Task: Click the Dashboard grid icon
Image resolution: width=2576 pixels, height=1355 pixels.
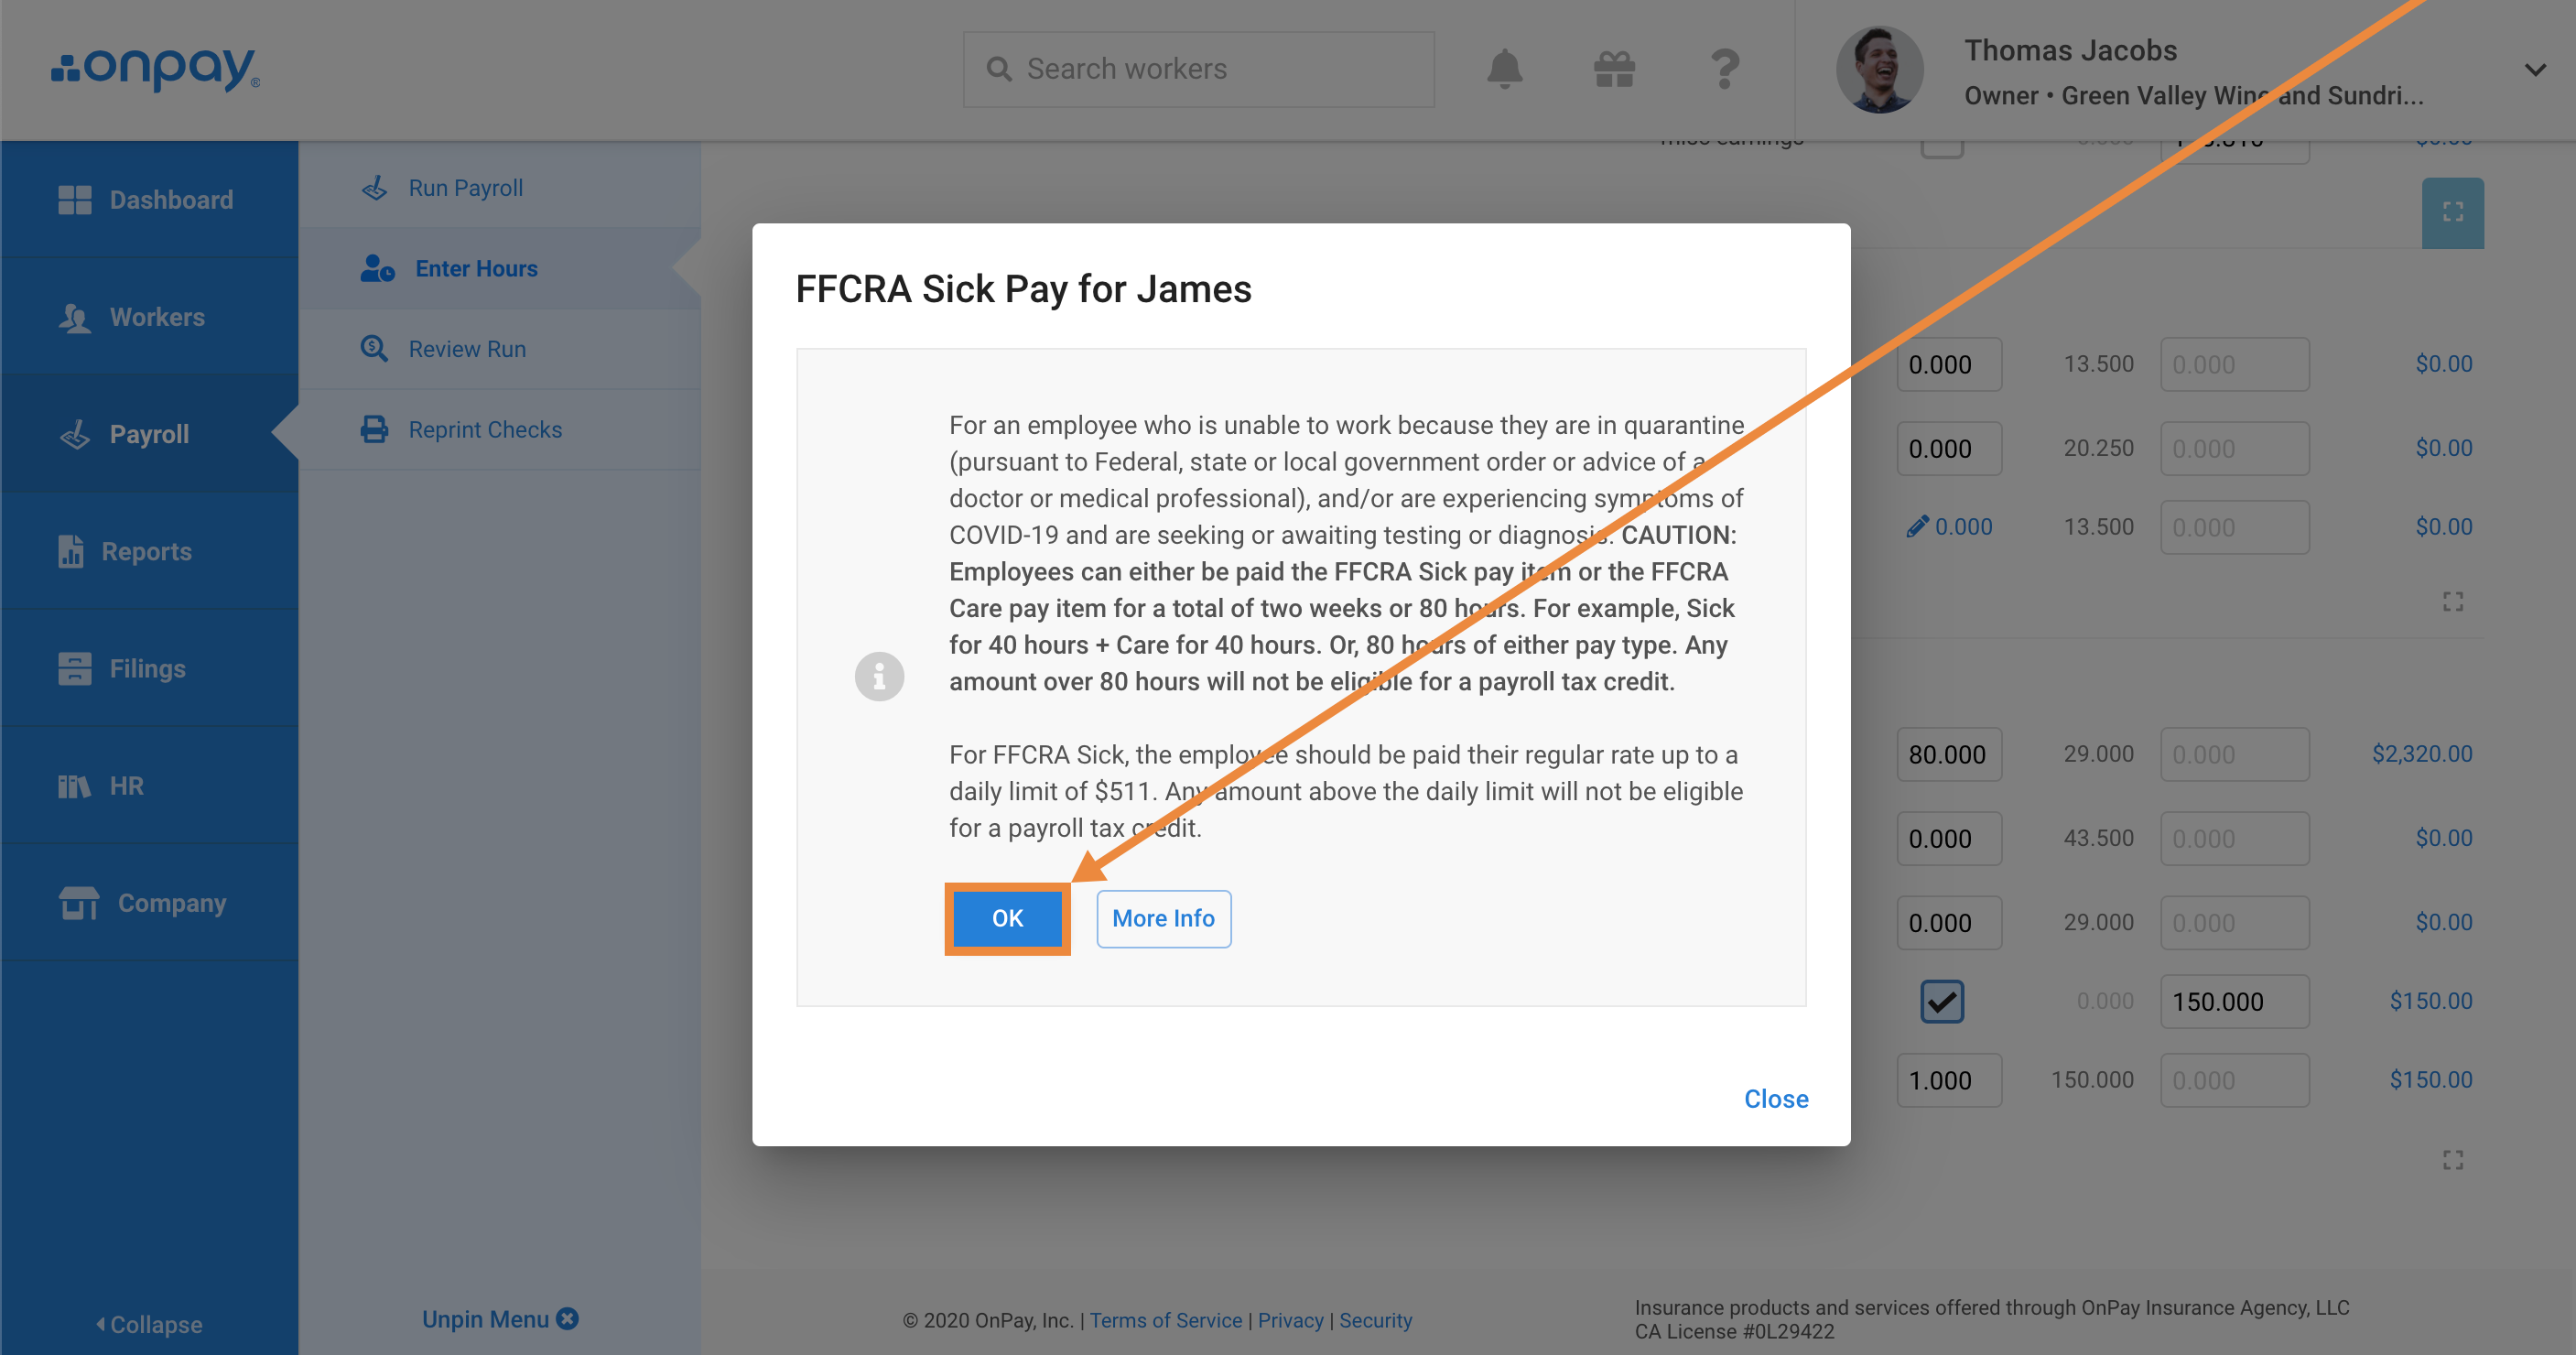Action: pos(74,199)
